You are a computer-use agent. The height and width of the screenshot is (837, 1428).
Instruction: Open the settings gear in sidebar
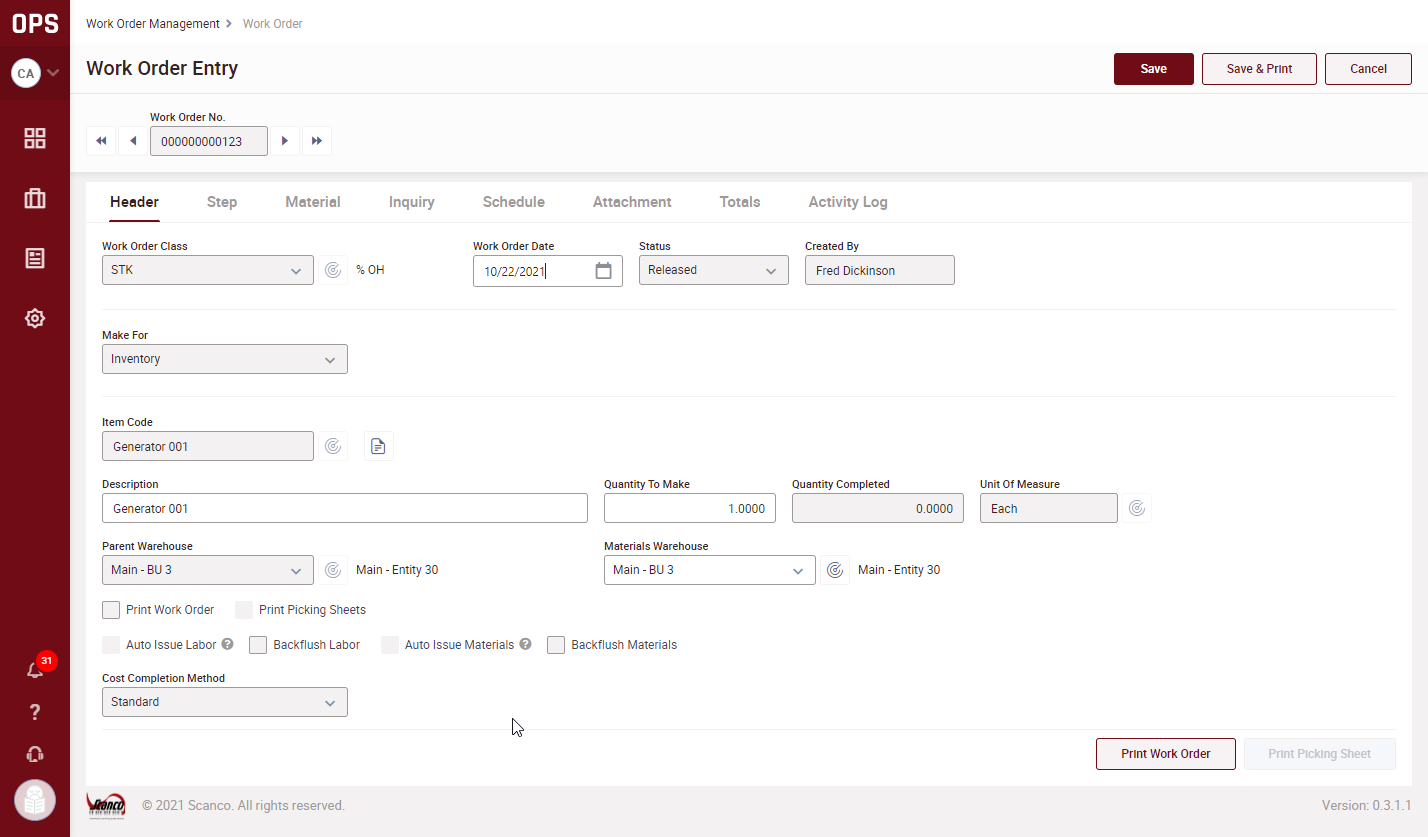click(x=35, y=319)
